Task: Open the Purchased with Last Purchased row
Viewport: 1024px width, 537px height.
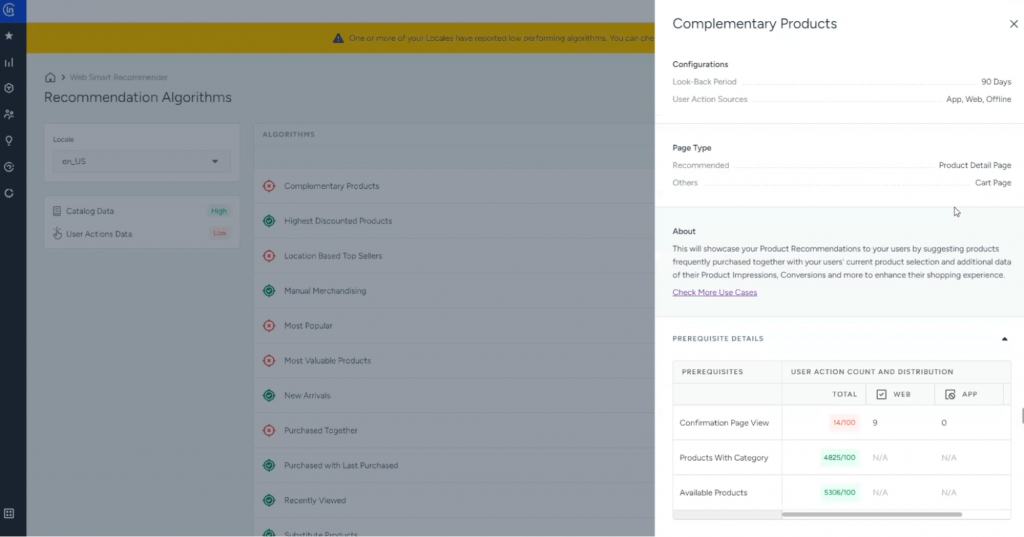Action: pyautogui.click(x=454, y=466)
